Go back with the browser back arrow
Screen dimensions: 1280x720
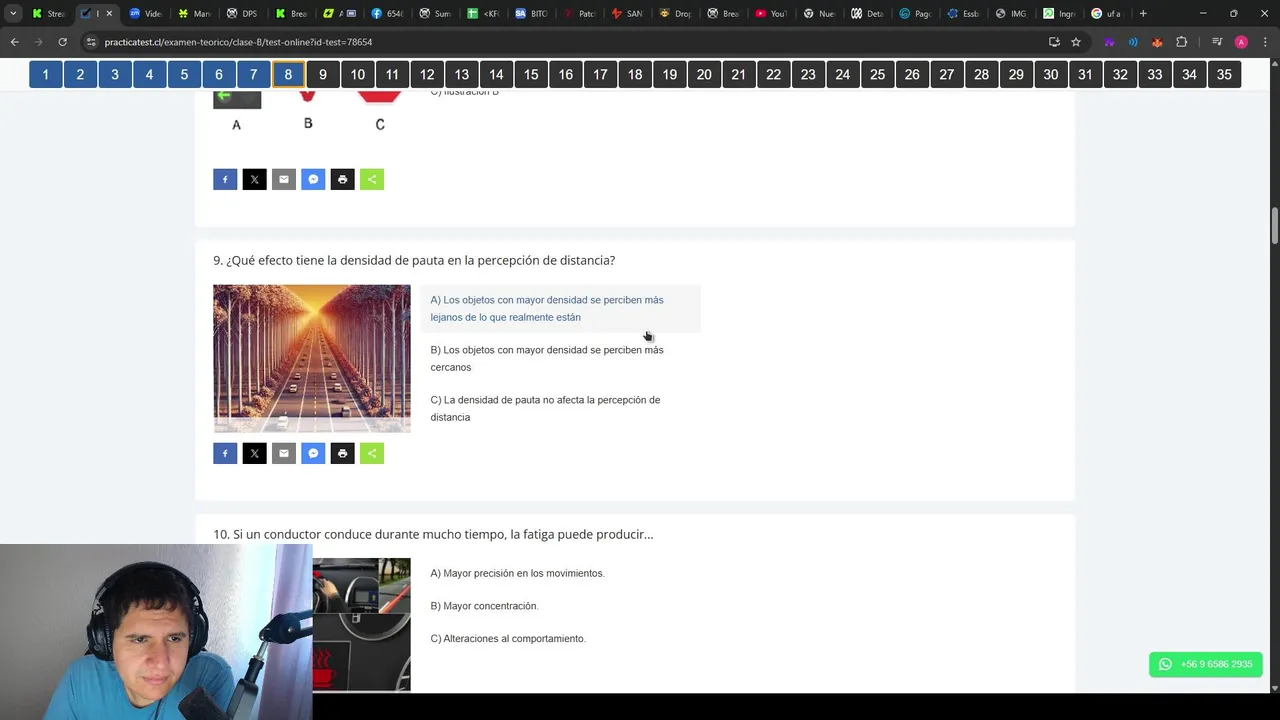click(14, 42)
